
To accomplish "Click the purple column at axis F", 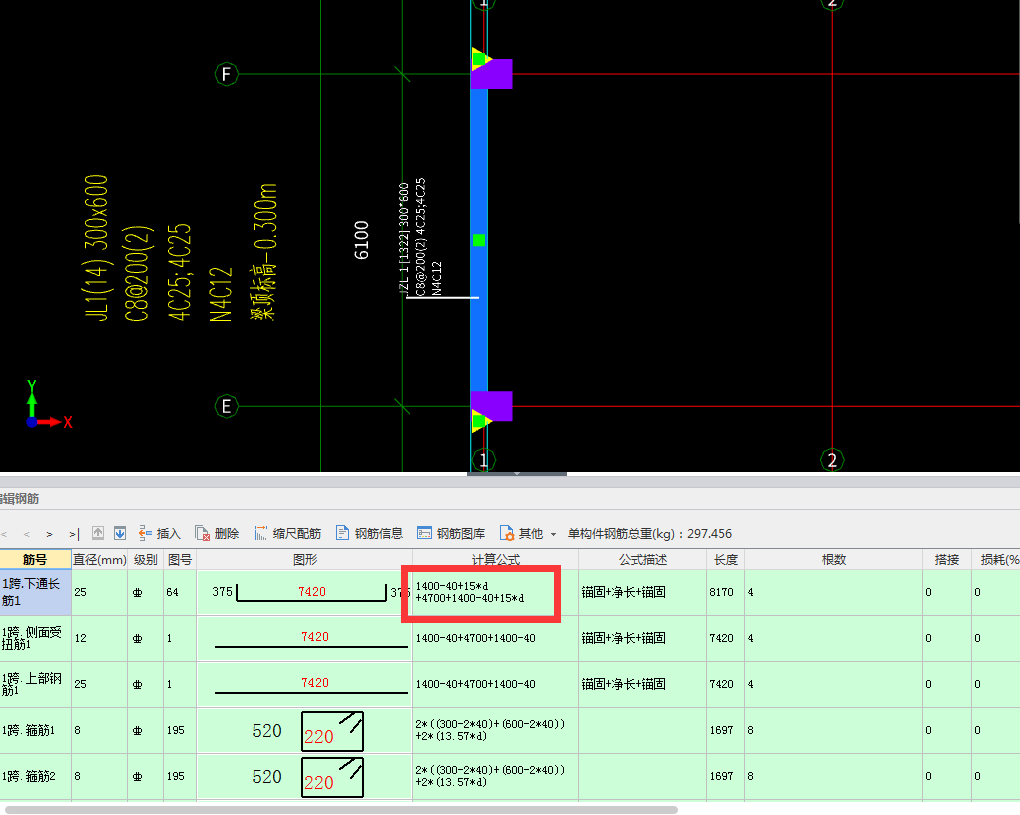I will click(x=492, y=74).
